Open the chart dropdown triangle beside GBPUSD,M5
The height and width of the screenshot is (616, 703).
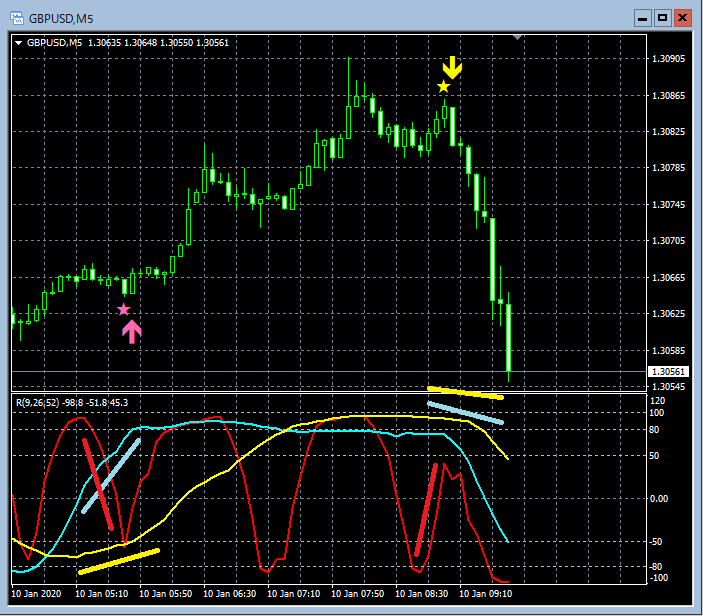coord(19,43)
